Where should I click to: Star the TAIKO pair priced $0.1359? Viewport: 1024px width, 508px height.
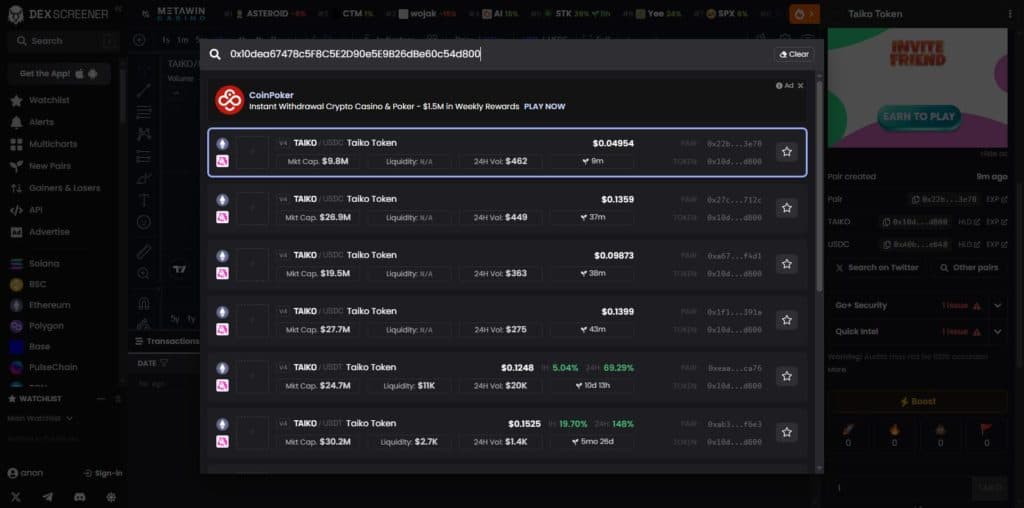click(x=786, y=208)
